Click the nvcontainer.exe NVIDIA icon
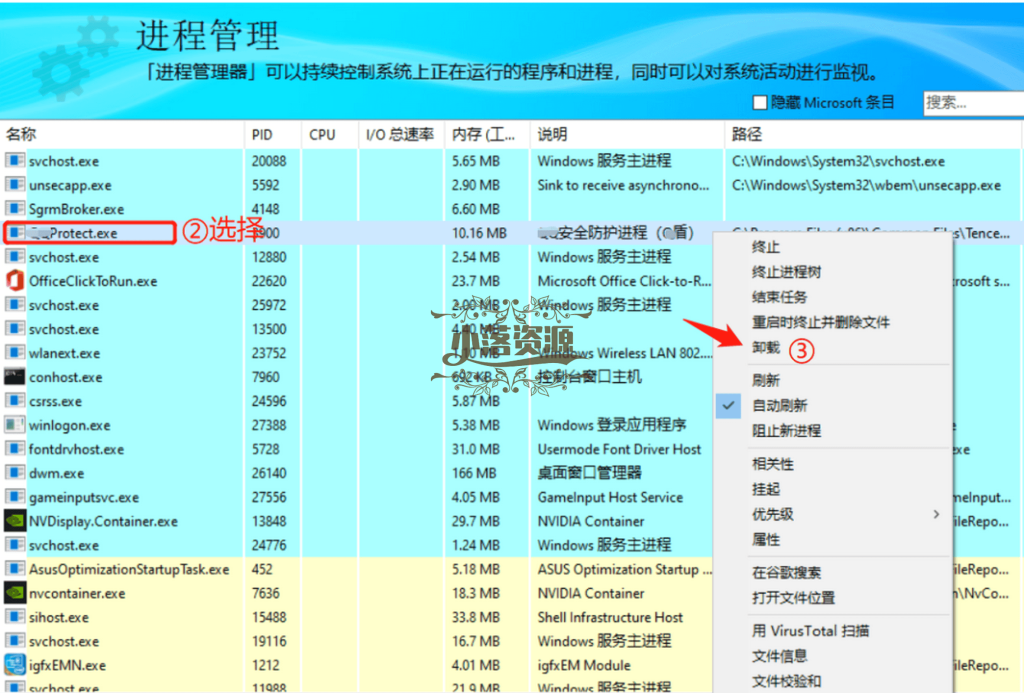 (14, 593)
